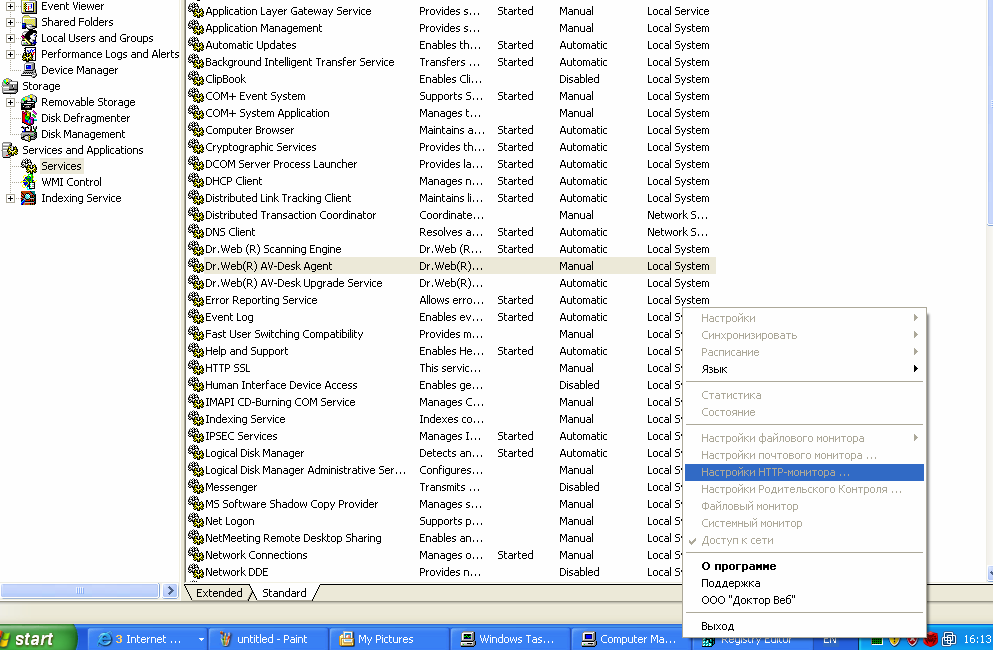Click the overlapping windows tray icon

point(949,639)
